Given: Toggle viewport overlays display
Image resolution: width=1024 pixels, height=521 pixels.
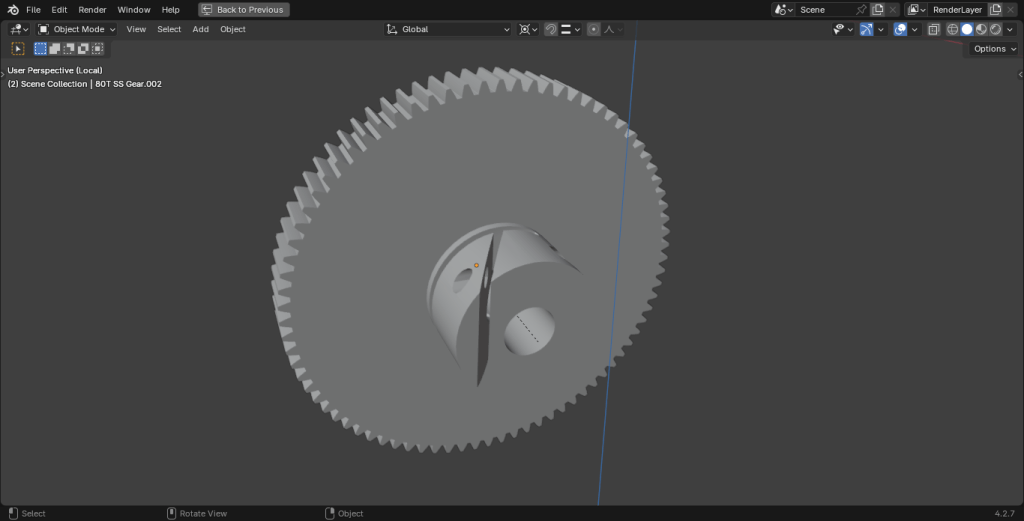Looking at the screenshot, I should pyautogui.click(x=900, y=29).
